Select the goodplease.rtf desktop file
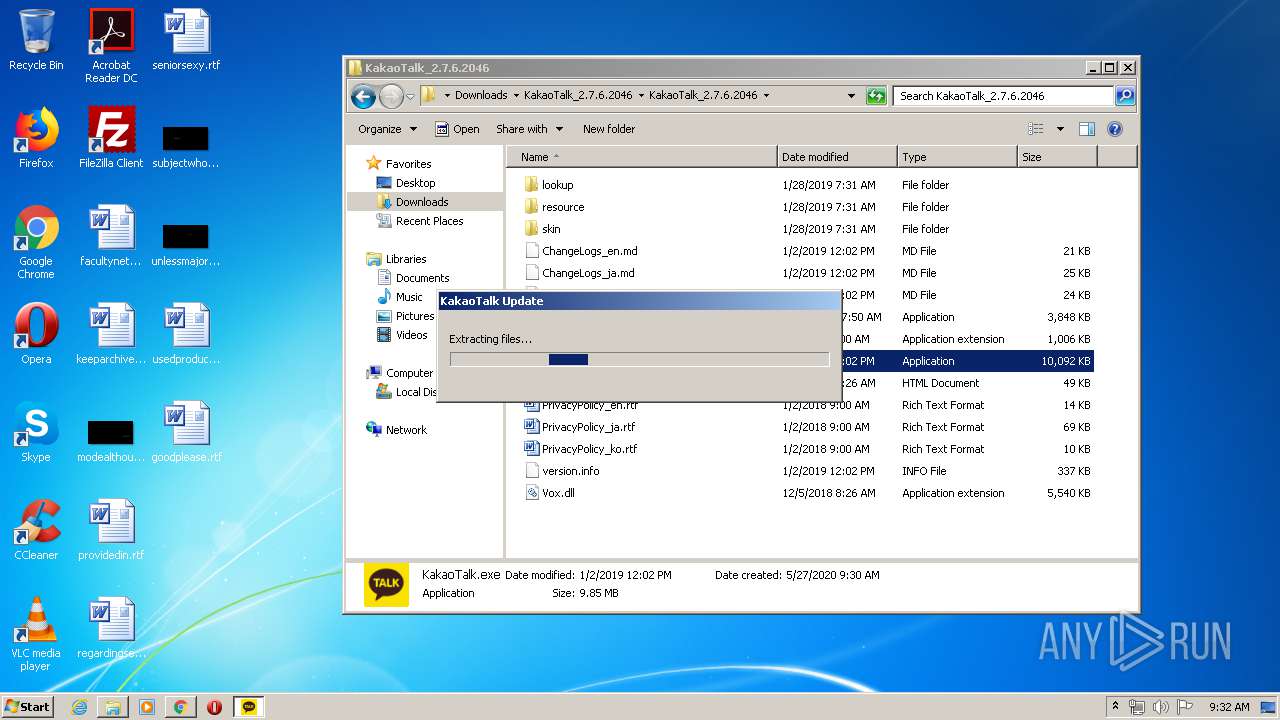The height and width of the screenshot is (720, 1280). [186, 432]
